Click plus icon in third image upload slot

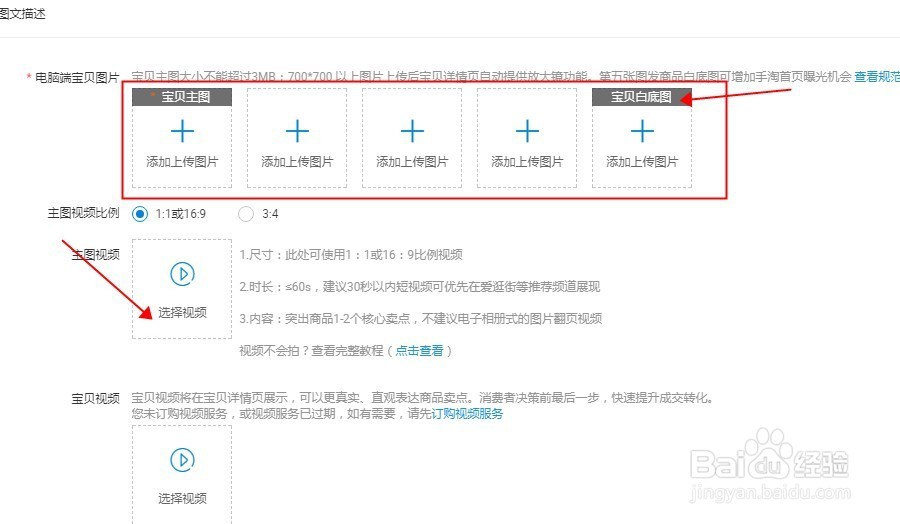412,131
